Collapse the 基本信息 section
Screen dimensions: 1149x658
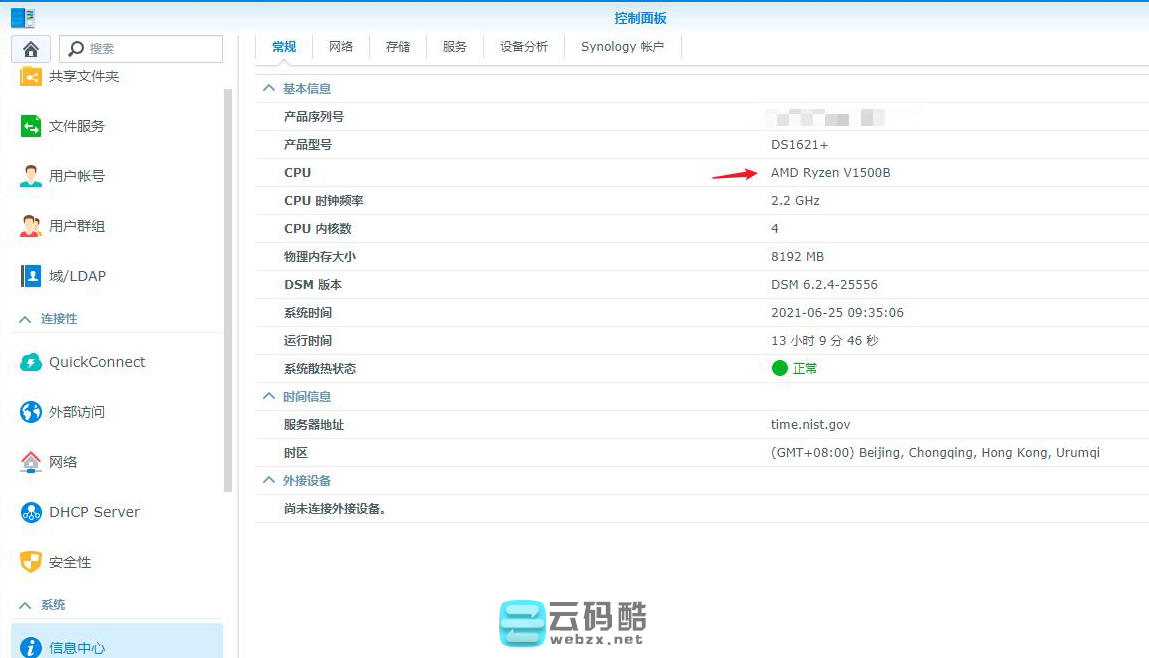coord(268,89)
